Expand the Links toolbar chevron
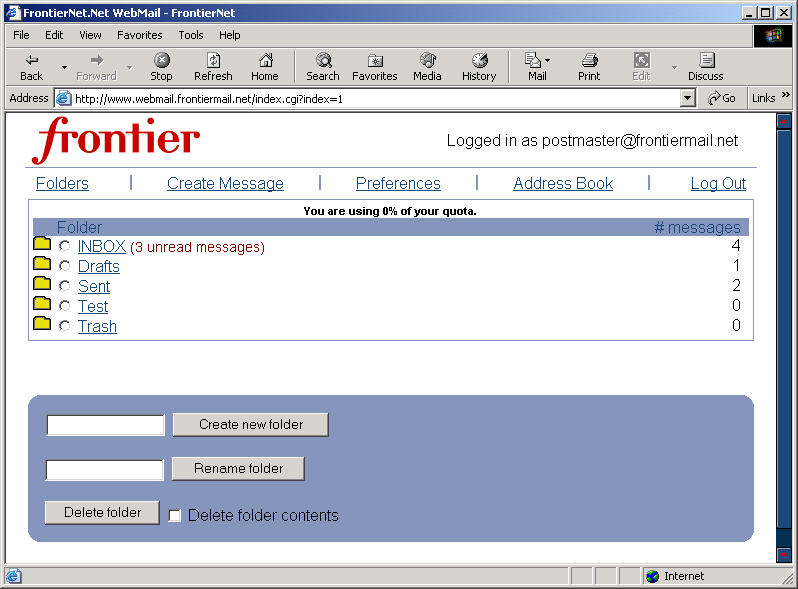 pyautogui.click(x=785, y=95)
